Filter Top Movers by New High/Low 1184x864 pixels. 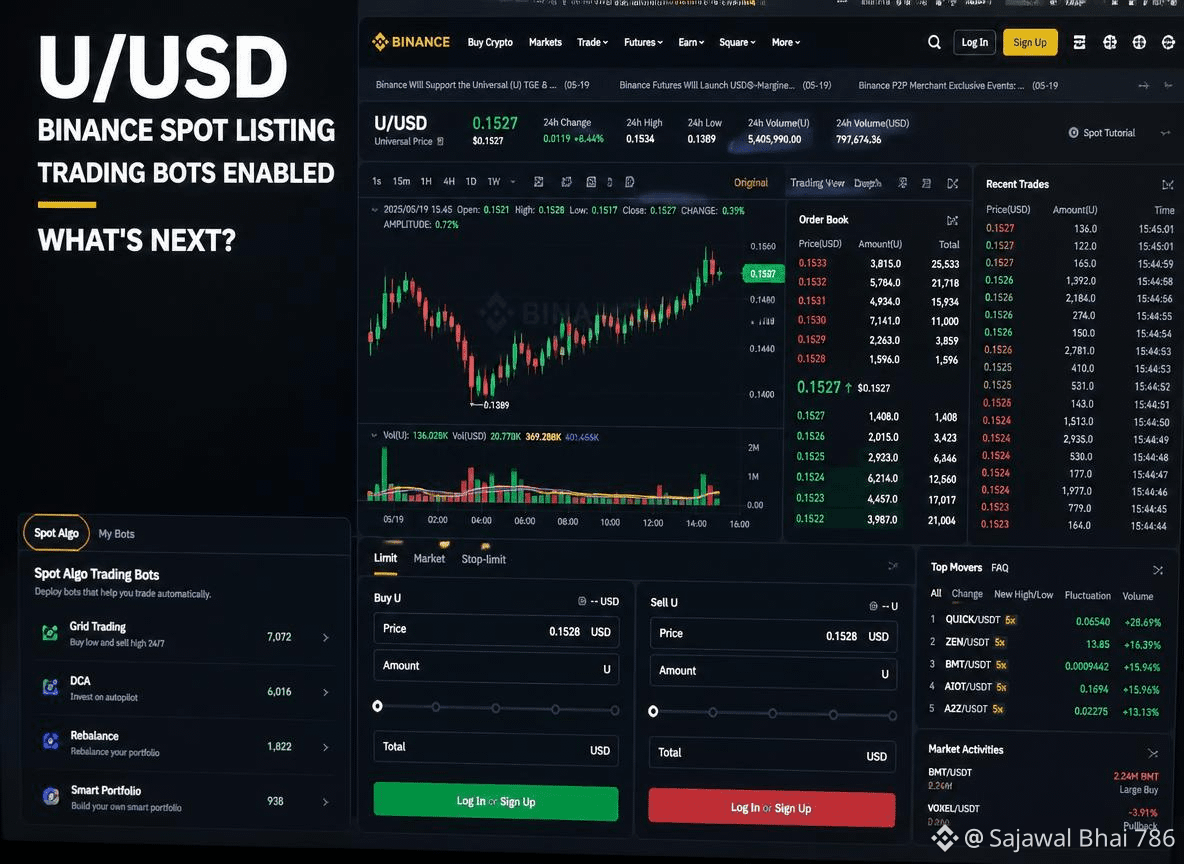[1023, 594]
